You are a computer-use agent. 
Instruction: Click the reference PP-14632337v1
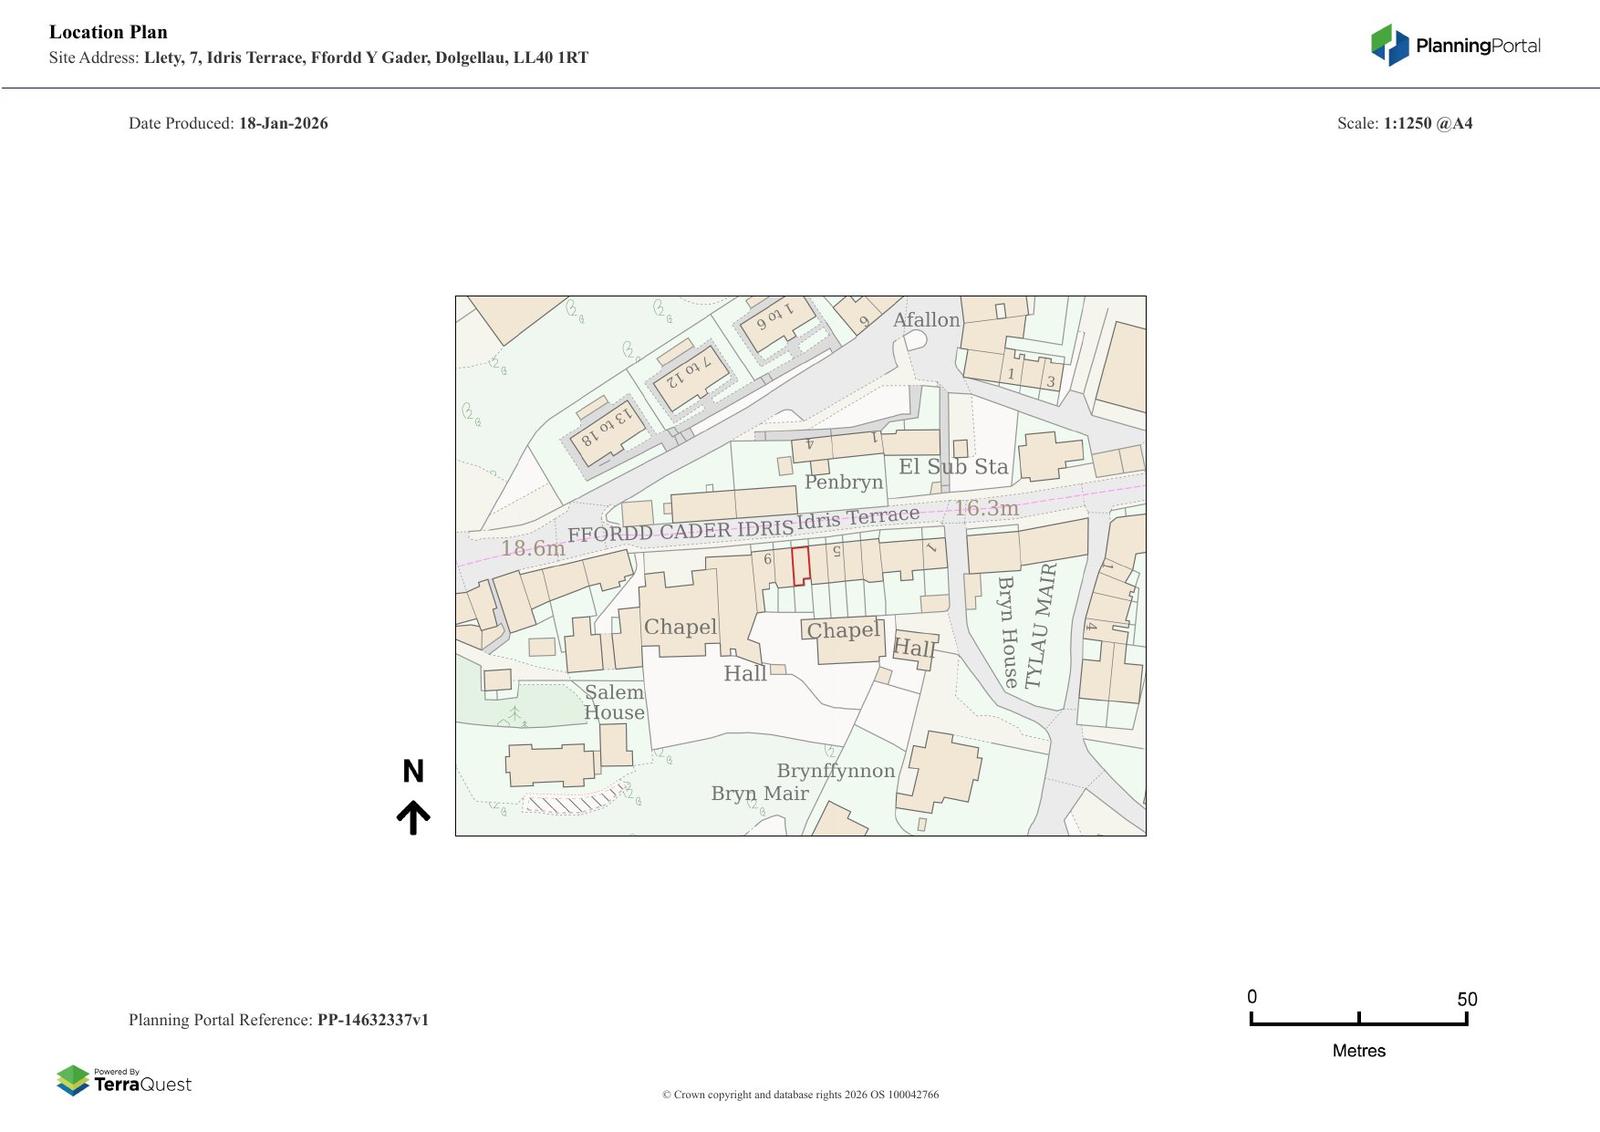373,1020
